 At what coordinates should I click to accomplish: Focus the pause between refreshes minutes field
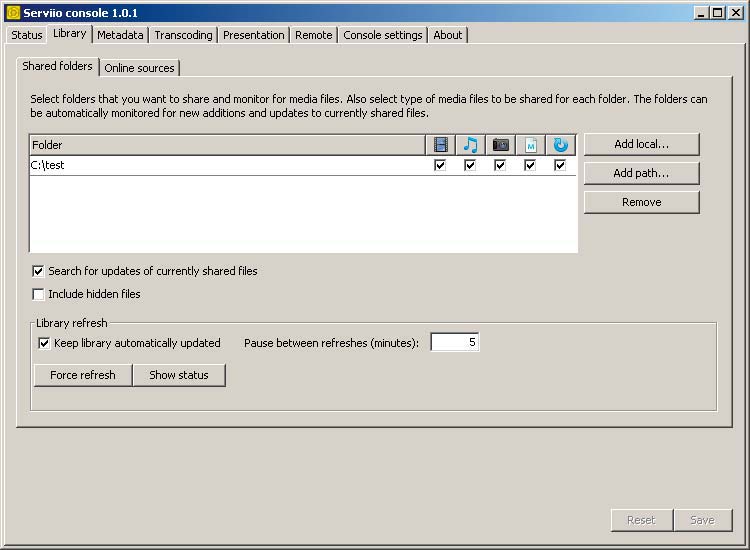(x=454, y=342)
